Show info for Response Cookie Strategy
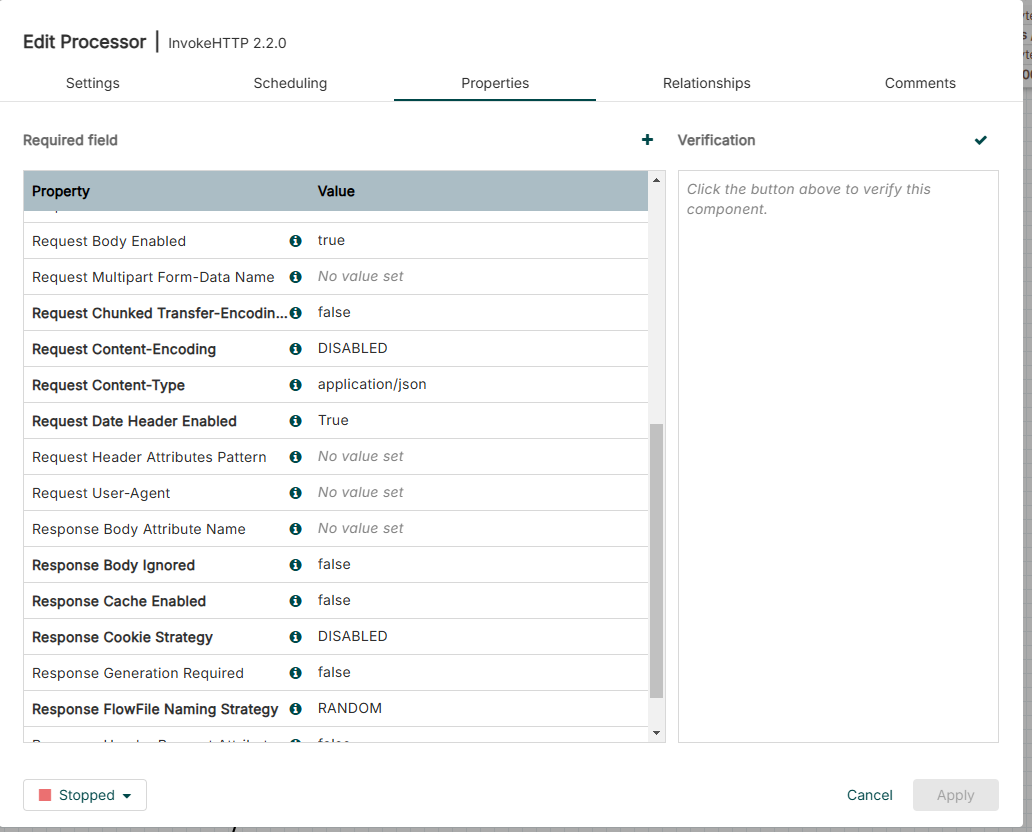 click(x=295, y=636)
